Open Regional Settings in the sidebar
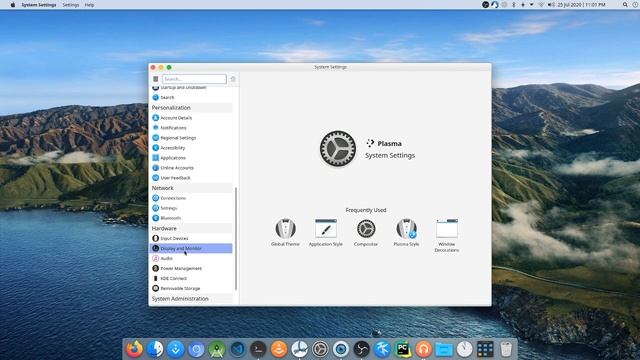 [x=191, y=138]
